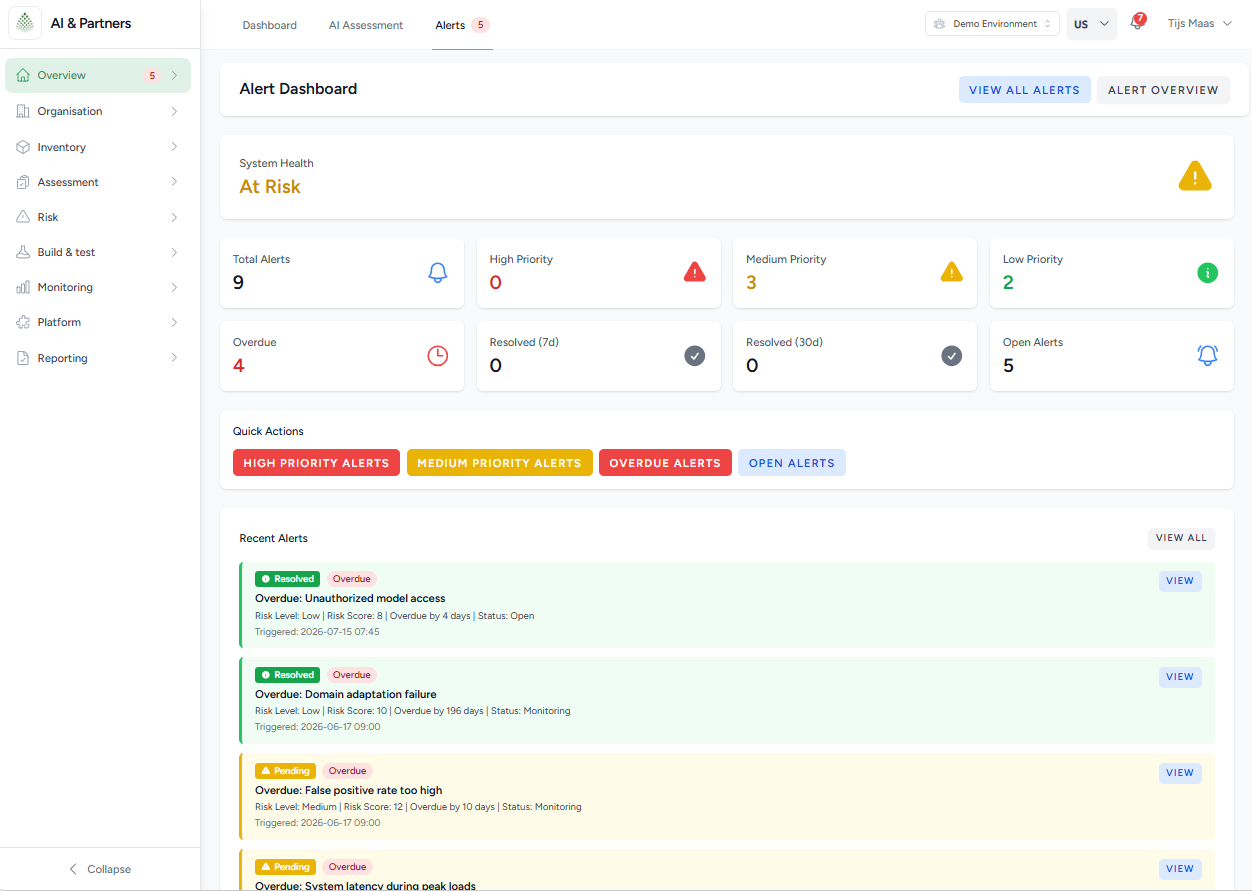Viewport: 1252px width, 891px height.
Task: Click the Resolved (30d) checkmark icon
Action: (x=952, y=355)
